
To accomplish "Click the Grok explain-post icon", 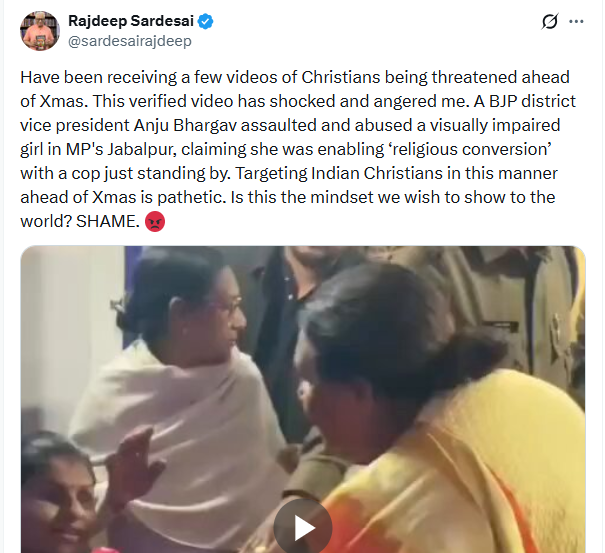I will pos(549,21).
